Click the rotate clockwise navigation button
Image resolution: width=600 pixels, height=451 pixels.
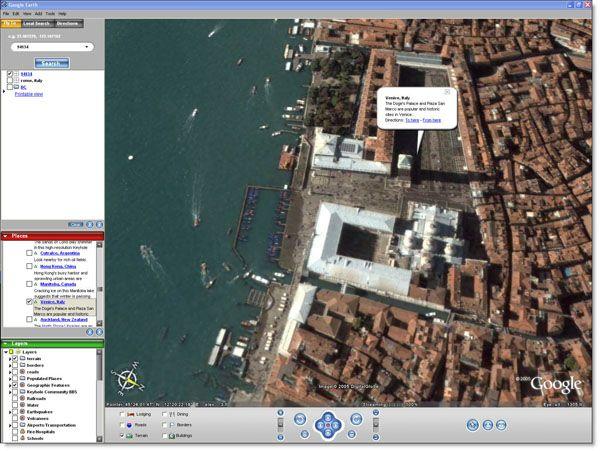[356, 418]
